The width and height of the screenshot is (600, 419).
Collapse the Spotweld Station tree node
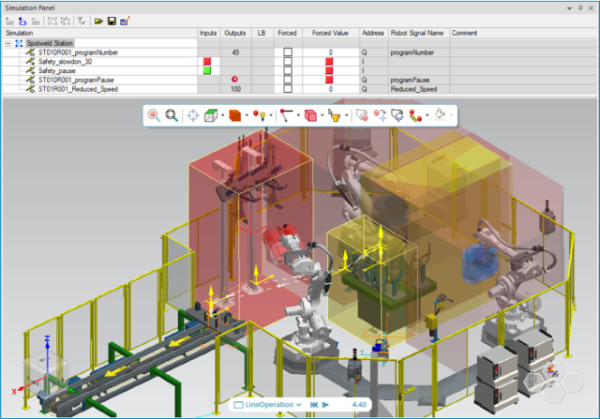tap(9, 43)
